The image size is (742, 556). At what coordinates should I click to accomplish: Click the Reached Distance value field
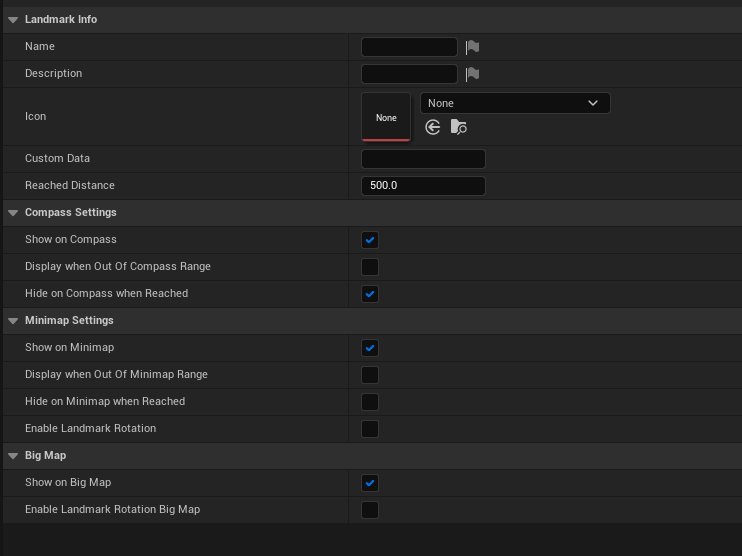423,185
